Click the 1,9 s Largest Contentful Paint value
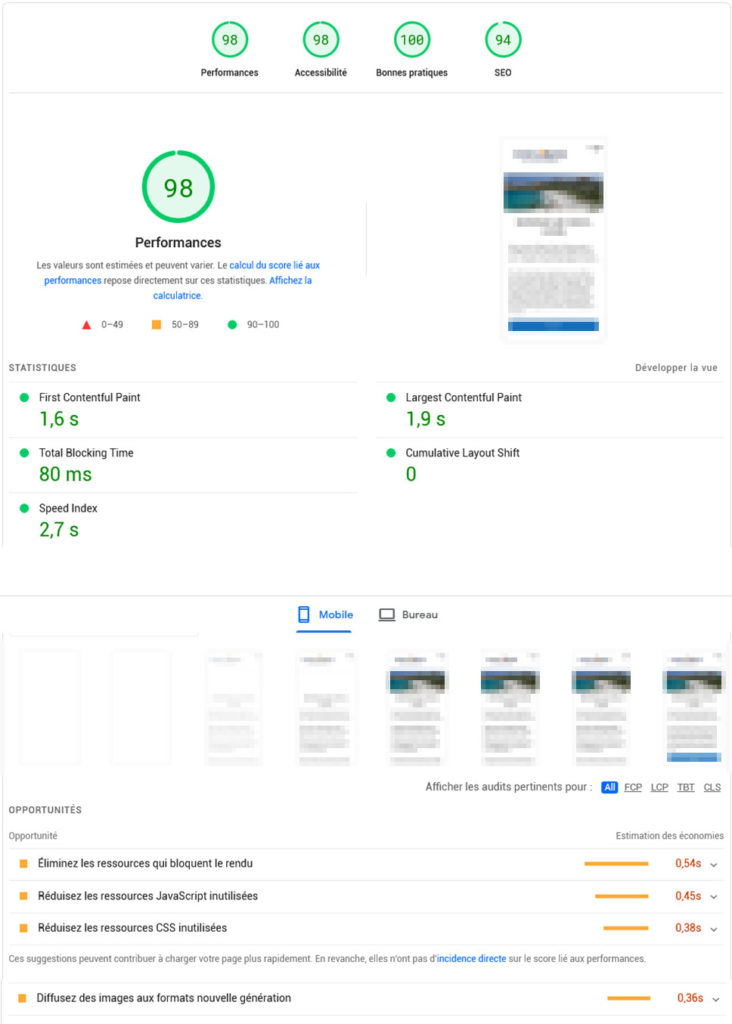The image size is (732, 1024). (x=426, y=419)
